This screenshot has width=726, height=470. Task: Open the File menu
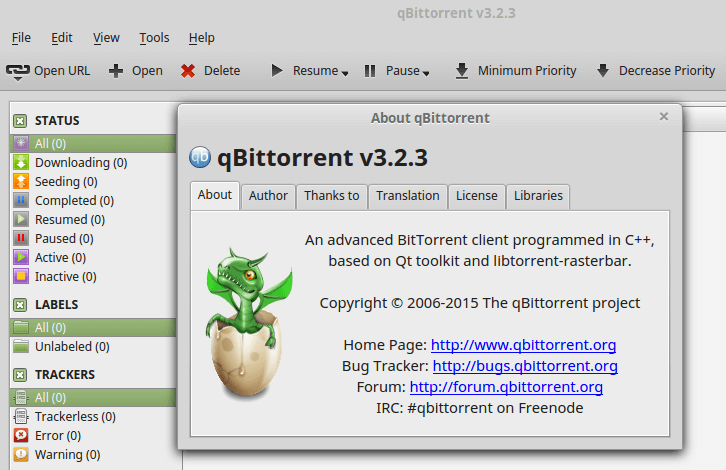point(21,38)
